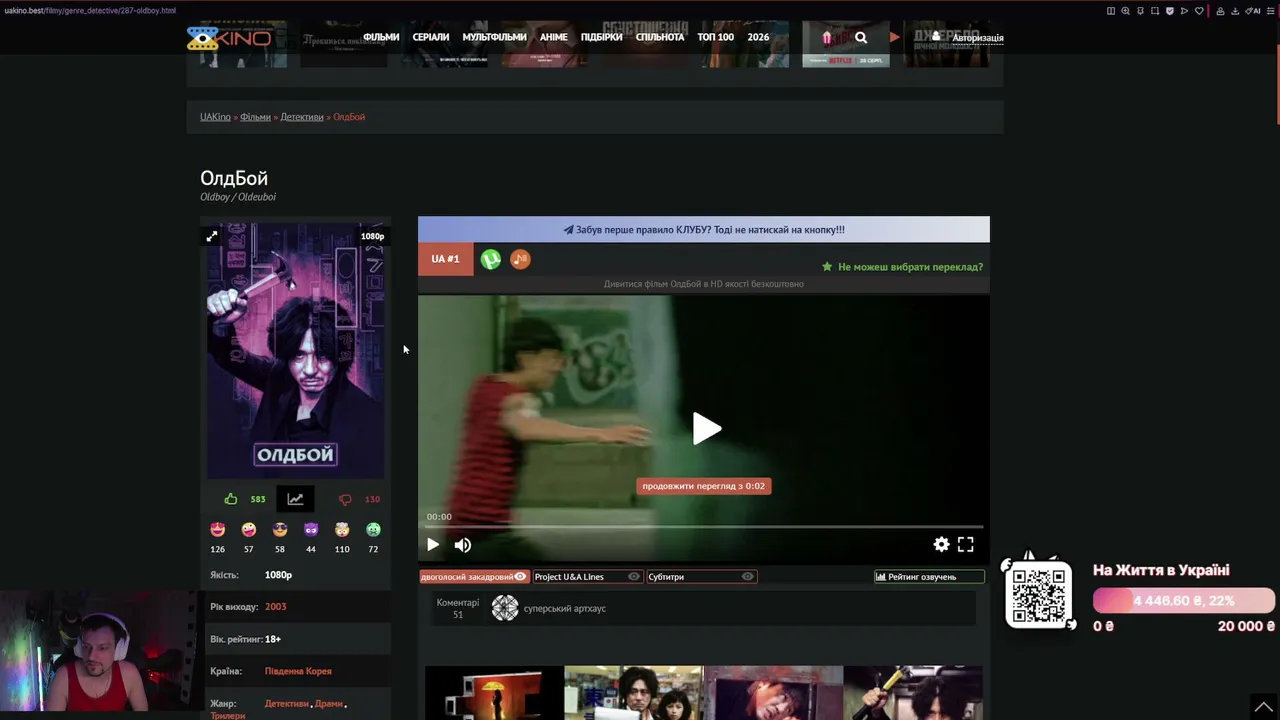Click the browser pin icon
Image resolution: width=1280 pixels, height=720 pixels.
[x=1140, y=11]
